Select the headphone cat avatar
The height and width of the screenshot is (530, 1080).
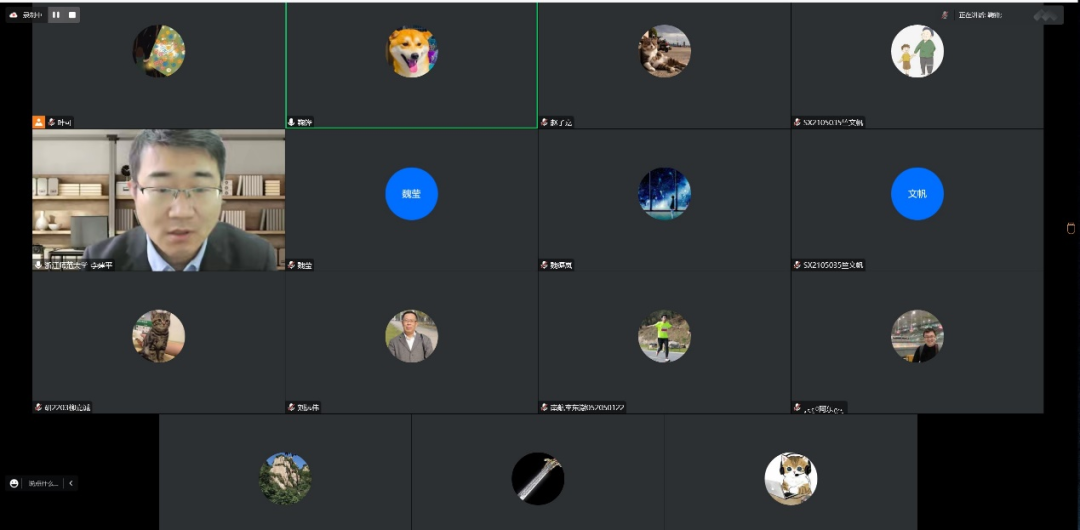click(x=791, y=478)
